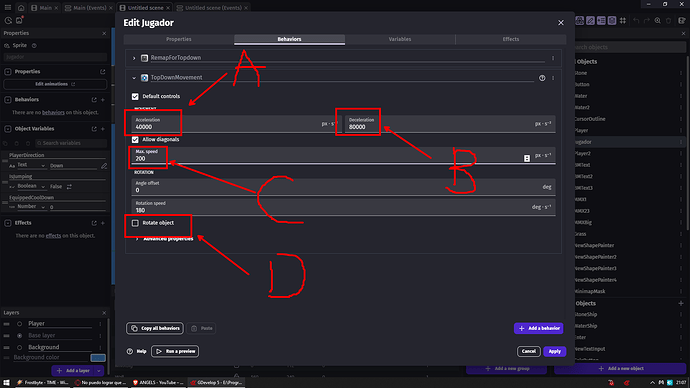Enable the Rotate object checkbox
The height and width of the screenshot is (388, 690).
(135, 223)
